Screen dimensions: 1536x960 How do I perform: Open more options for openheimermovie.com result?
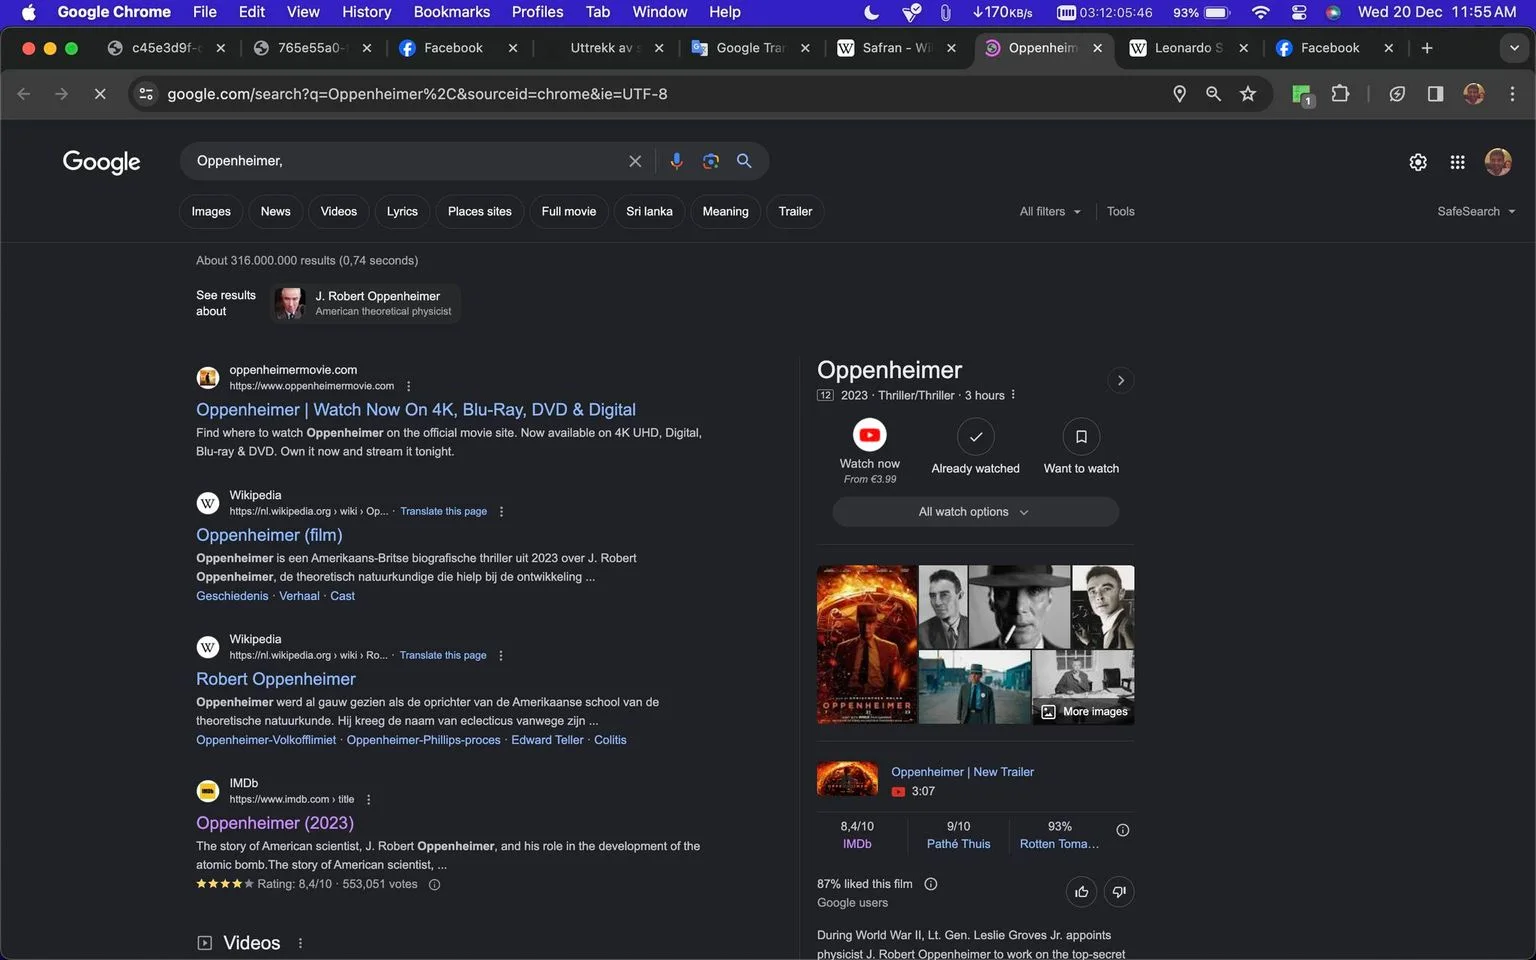pos(408,386)
